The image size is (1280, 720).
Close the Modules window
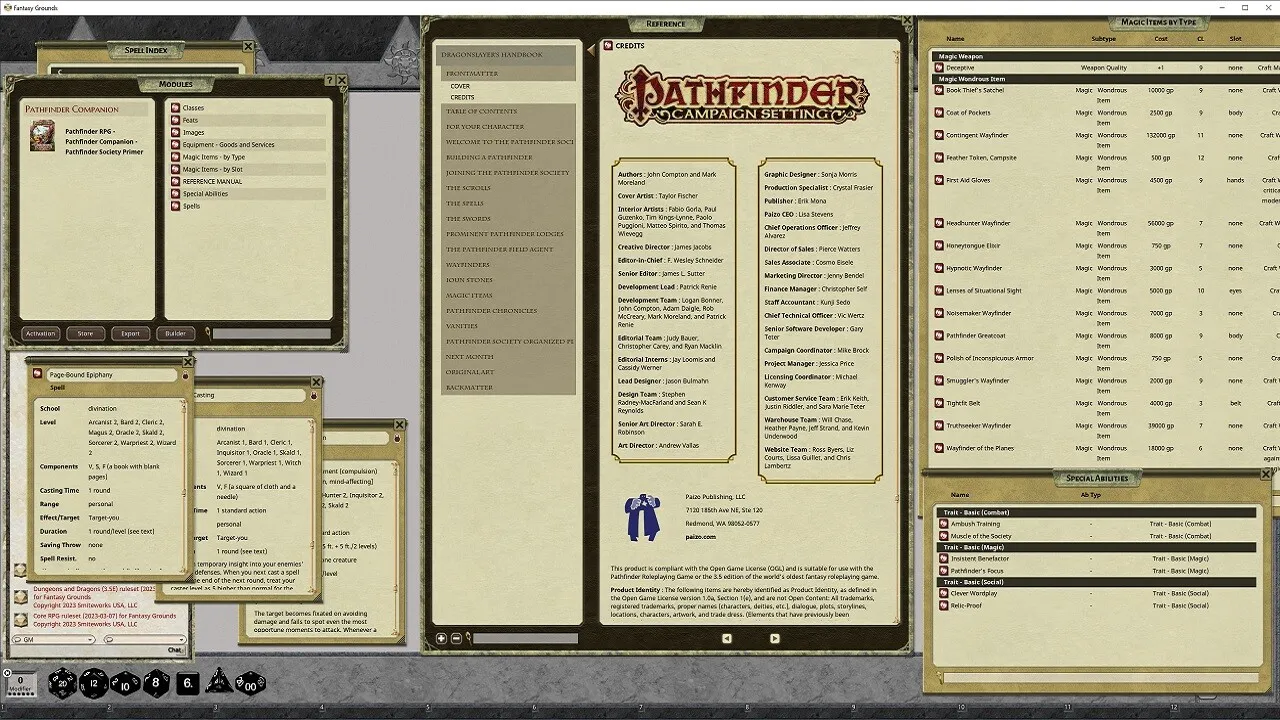point(341,81)
